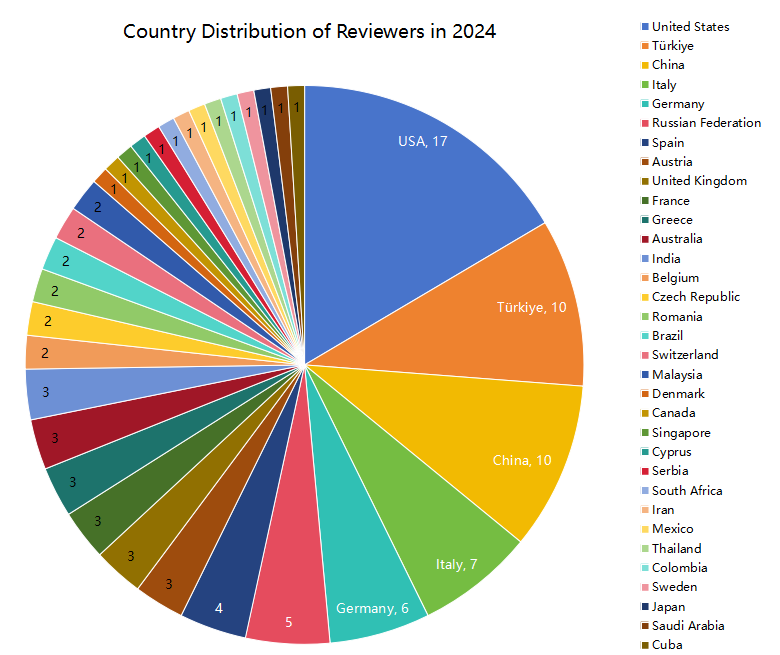Click the 'France' legend text
This screenshot has width=780, height=655.
[x=671, y=201]
